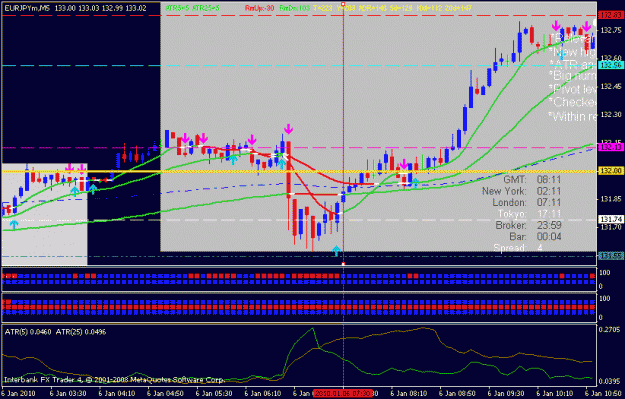Click the 0.0395 ATR scale value
The height and width of the screenshot is (399, 625).
pos(610,381)
